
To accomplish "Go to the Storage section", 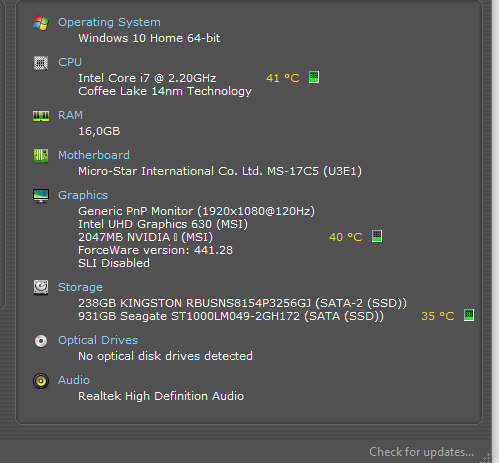I will click(x=80, y=287).
